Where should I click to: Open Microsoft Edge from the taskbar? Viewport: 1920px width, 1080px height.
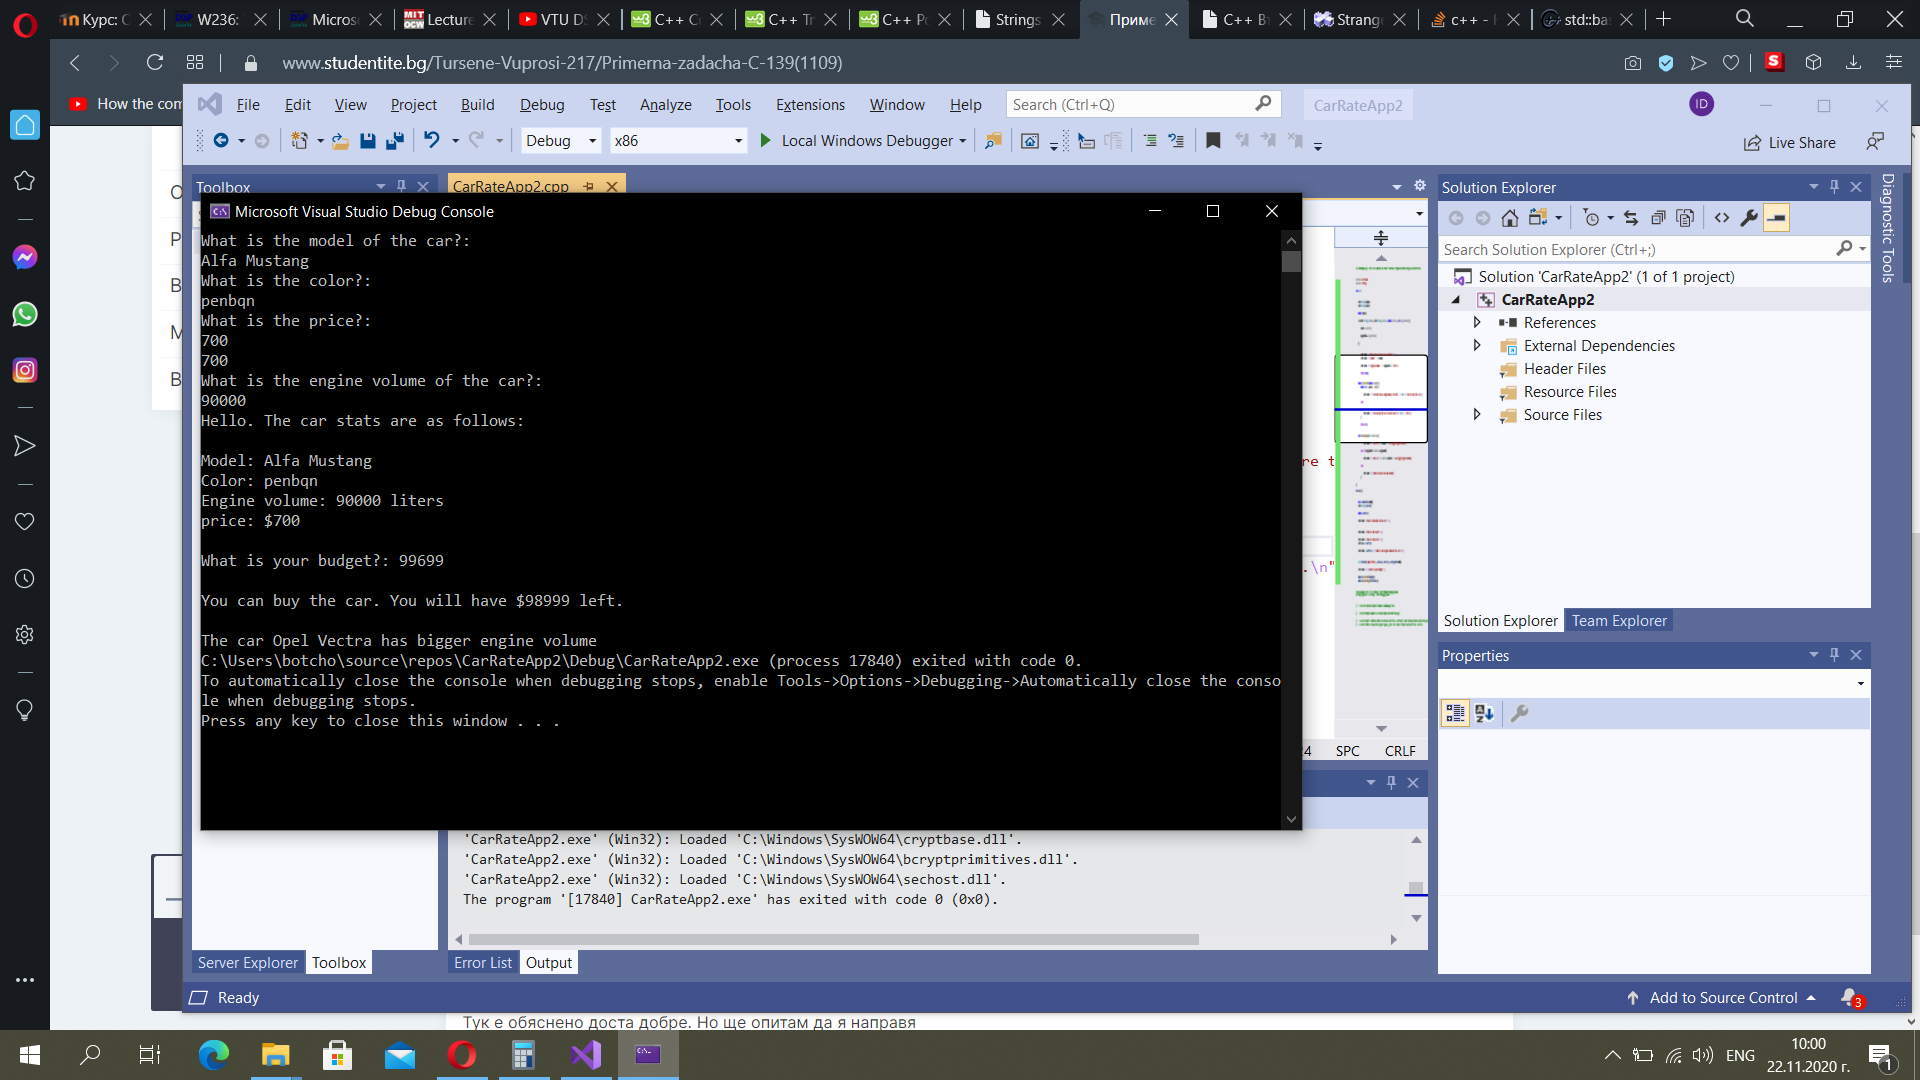pos(213,1055)
